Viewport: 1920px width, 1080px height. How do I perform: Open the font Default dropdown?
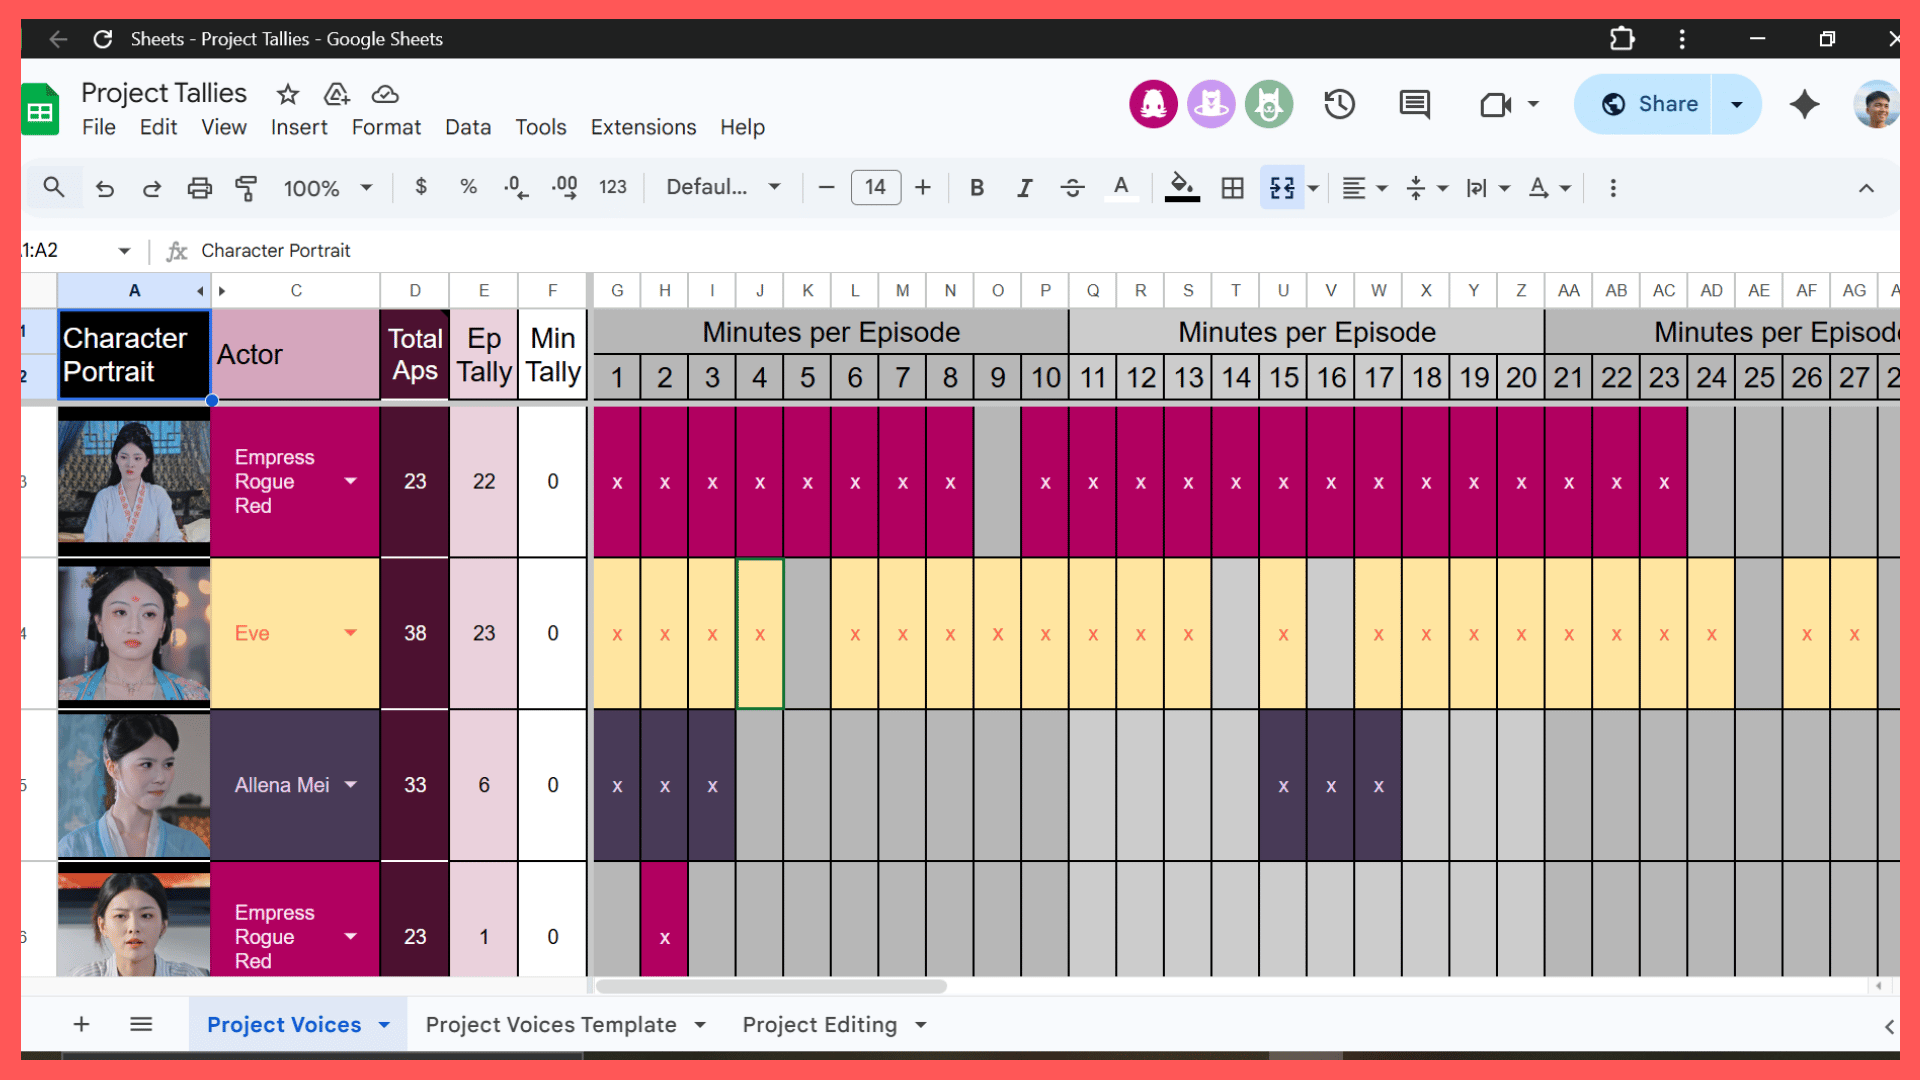(722, 188)
